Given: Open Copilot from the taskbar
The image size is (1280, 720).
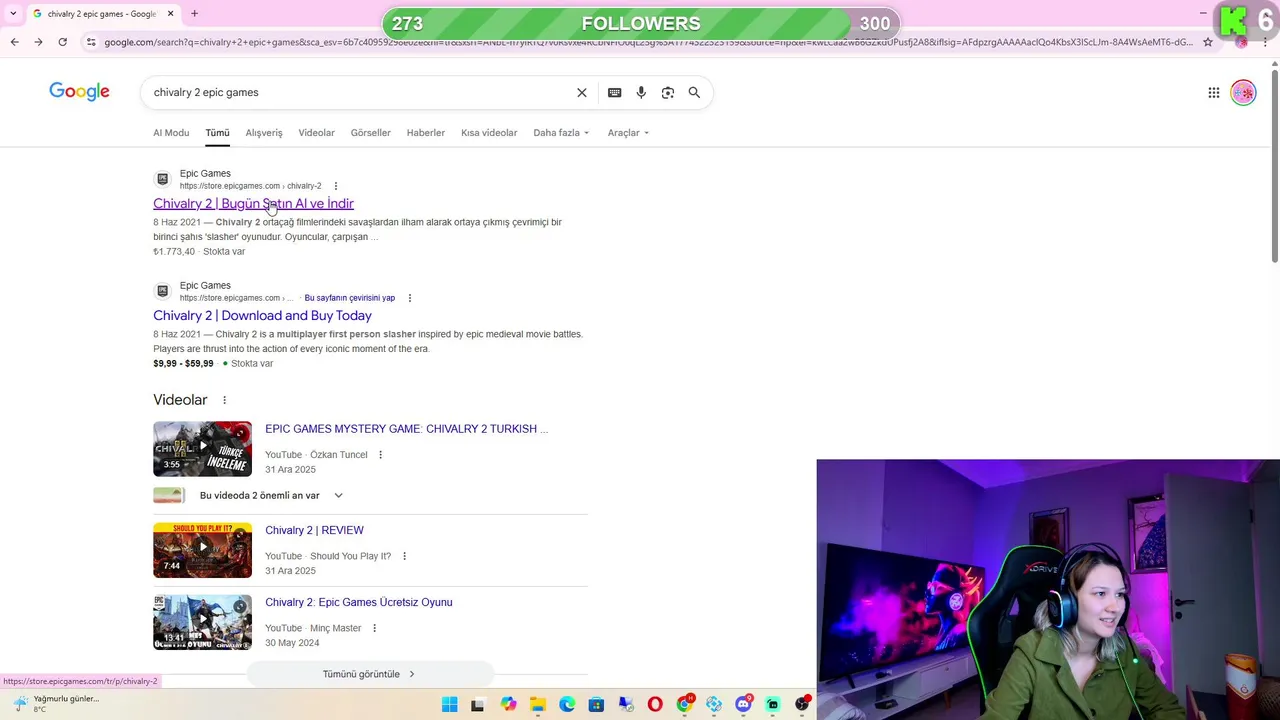Looking at the screenshot, I should pos(509,705).
